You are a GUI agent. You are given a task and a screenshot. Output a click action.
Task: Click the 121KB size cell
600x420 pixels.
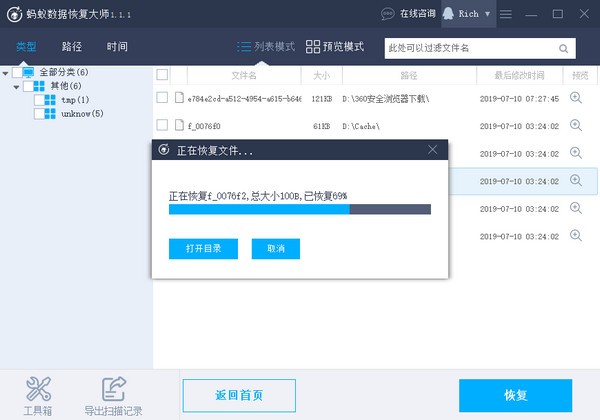click(x=322, y=99)
